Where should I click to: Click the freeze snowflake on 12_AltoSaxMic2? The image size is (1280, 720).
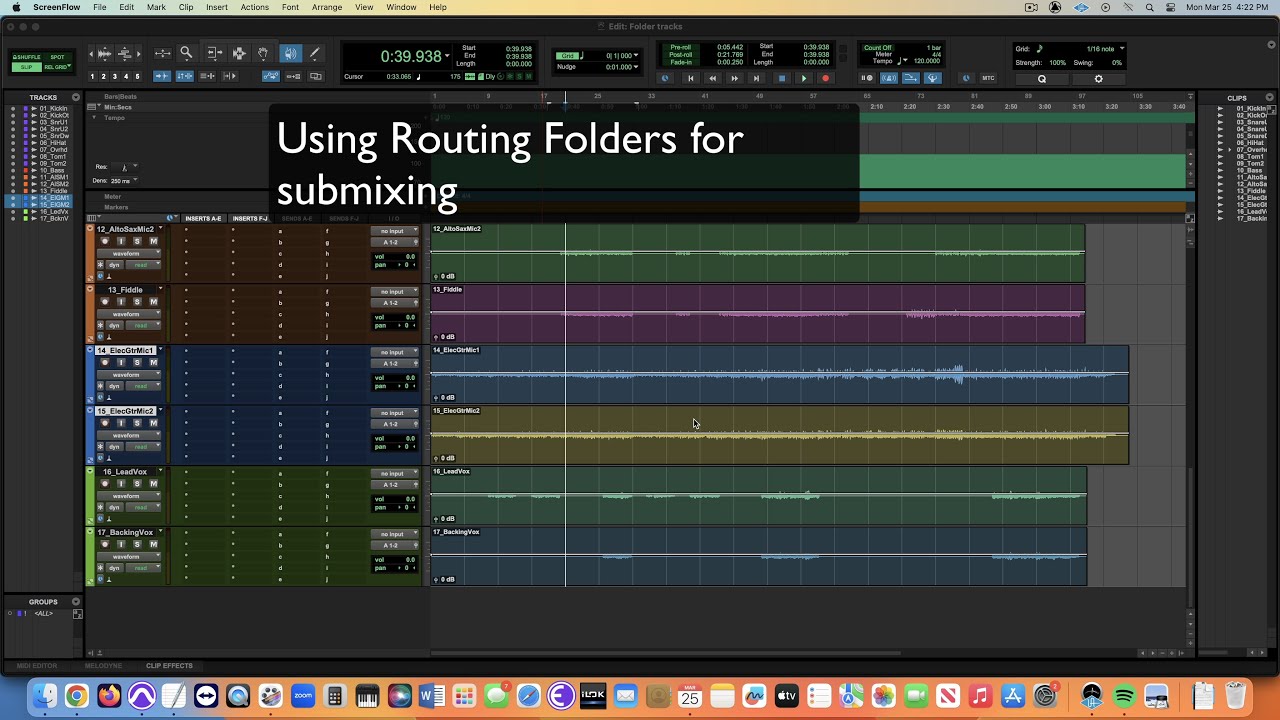[100, 265]
